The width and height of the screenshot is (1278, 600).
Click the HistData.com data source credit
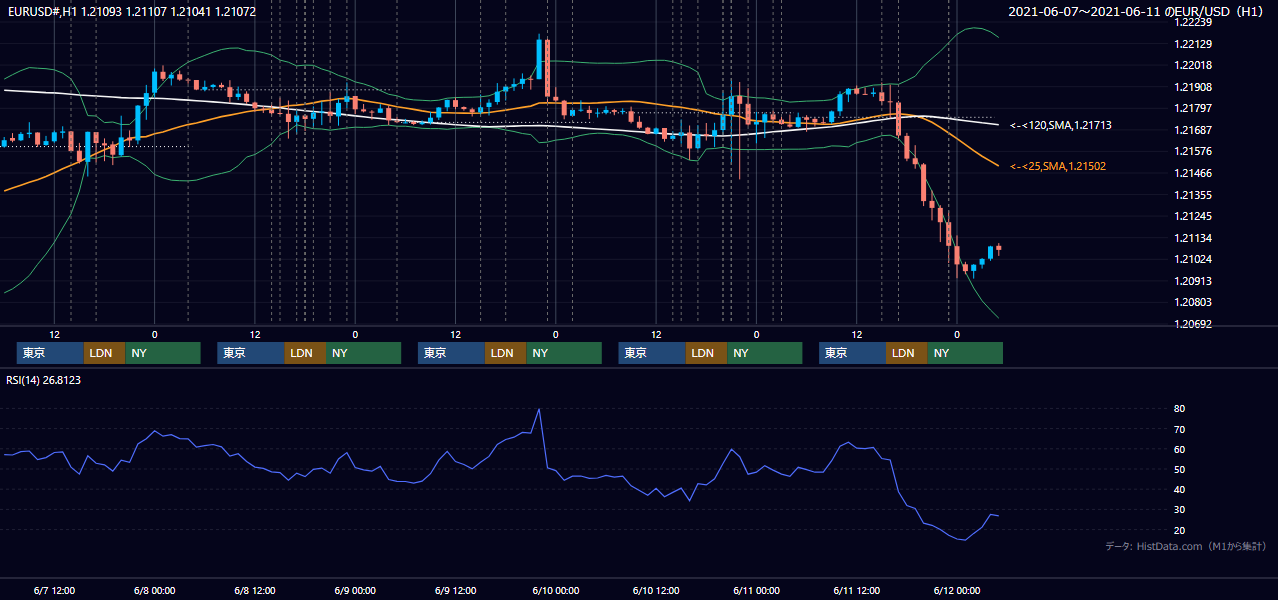1186,547
